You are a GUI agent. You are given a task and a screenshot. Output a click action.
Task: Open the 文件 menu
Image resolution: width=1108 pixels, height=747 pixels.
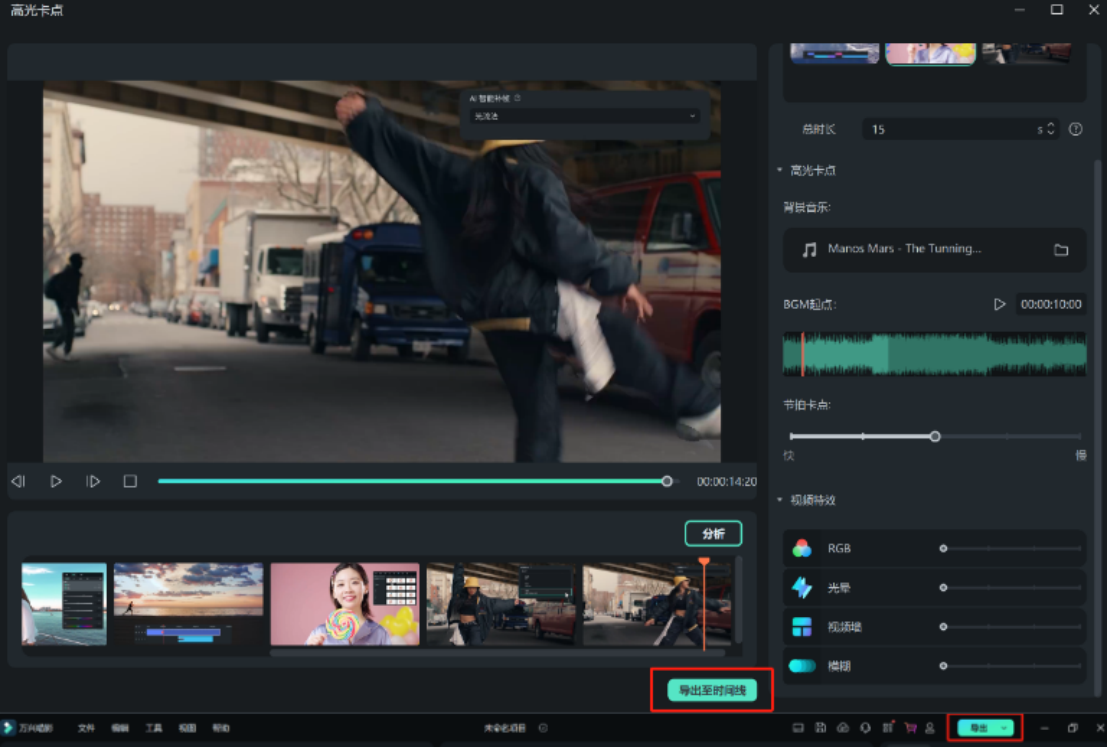point(86,728)
